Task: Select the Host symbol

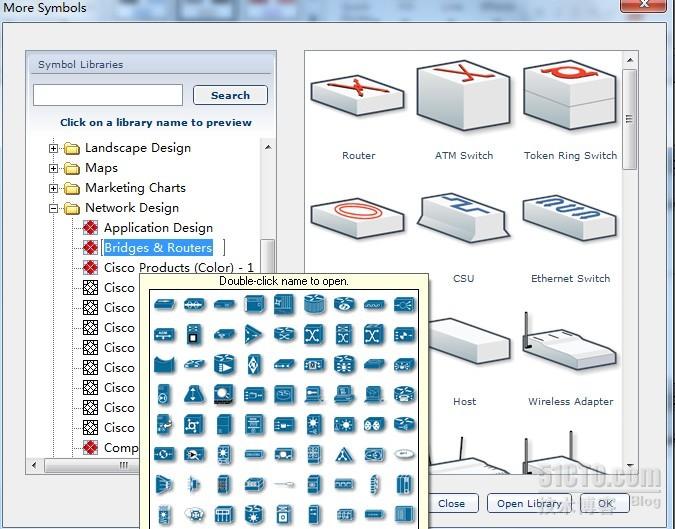Action: point(468,343)
